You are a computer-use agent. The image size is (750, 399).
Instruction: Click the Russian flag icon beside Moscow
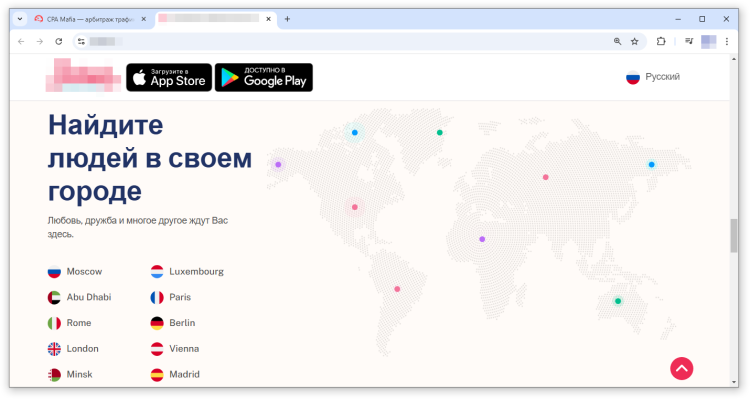click(54, 272)
